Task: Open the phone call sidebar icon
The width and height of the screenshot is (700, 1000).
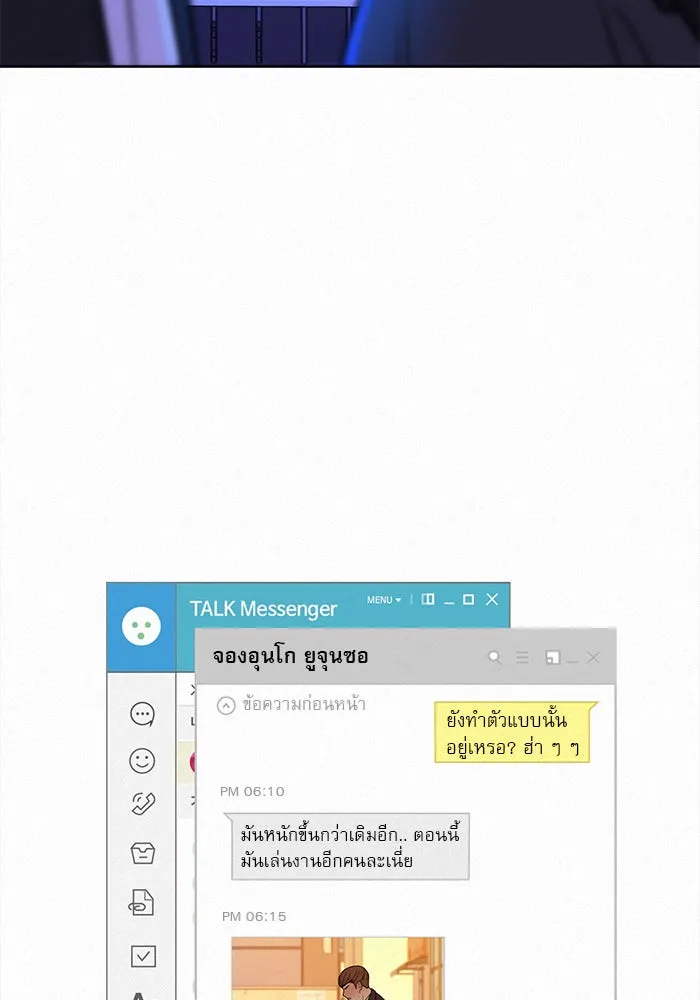Action: pos(143,804)
